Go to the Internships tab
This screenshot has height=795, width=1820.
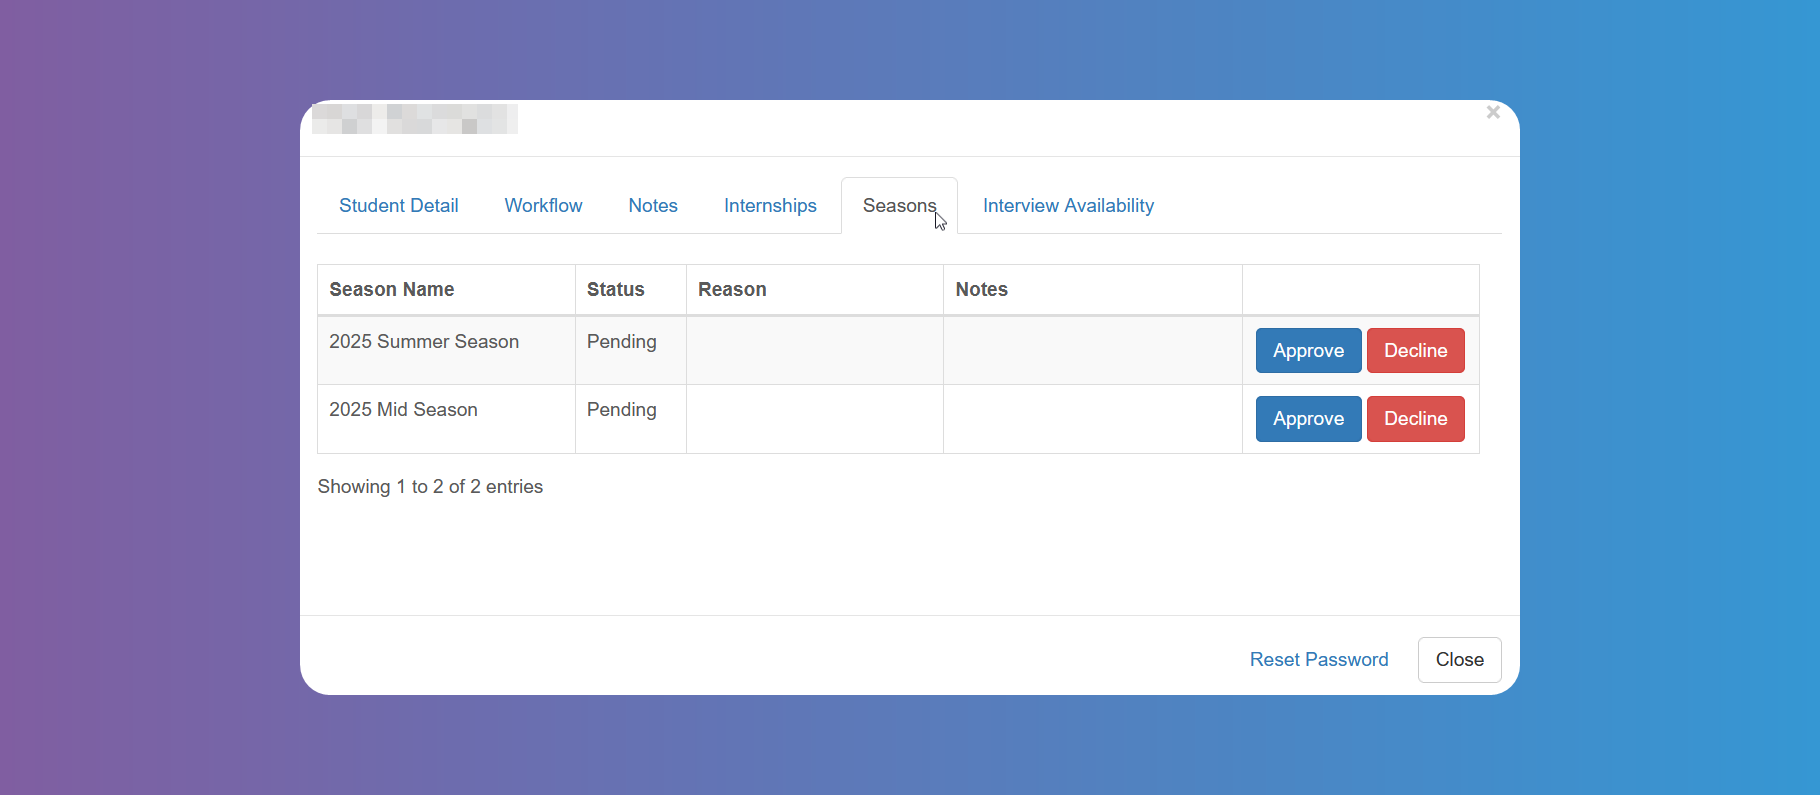tap(770, 206)
